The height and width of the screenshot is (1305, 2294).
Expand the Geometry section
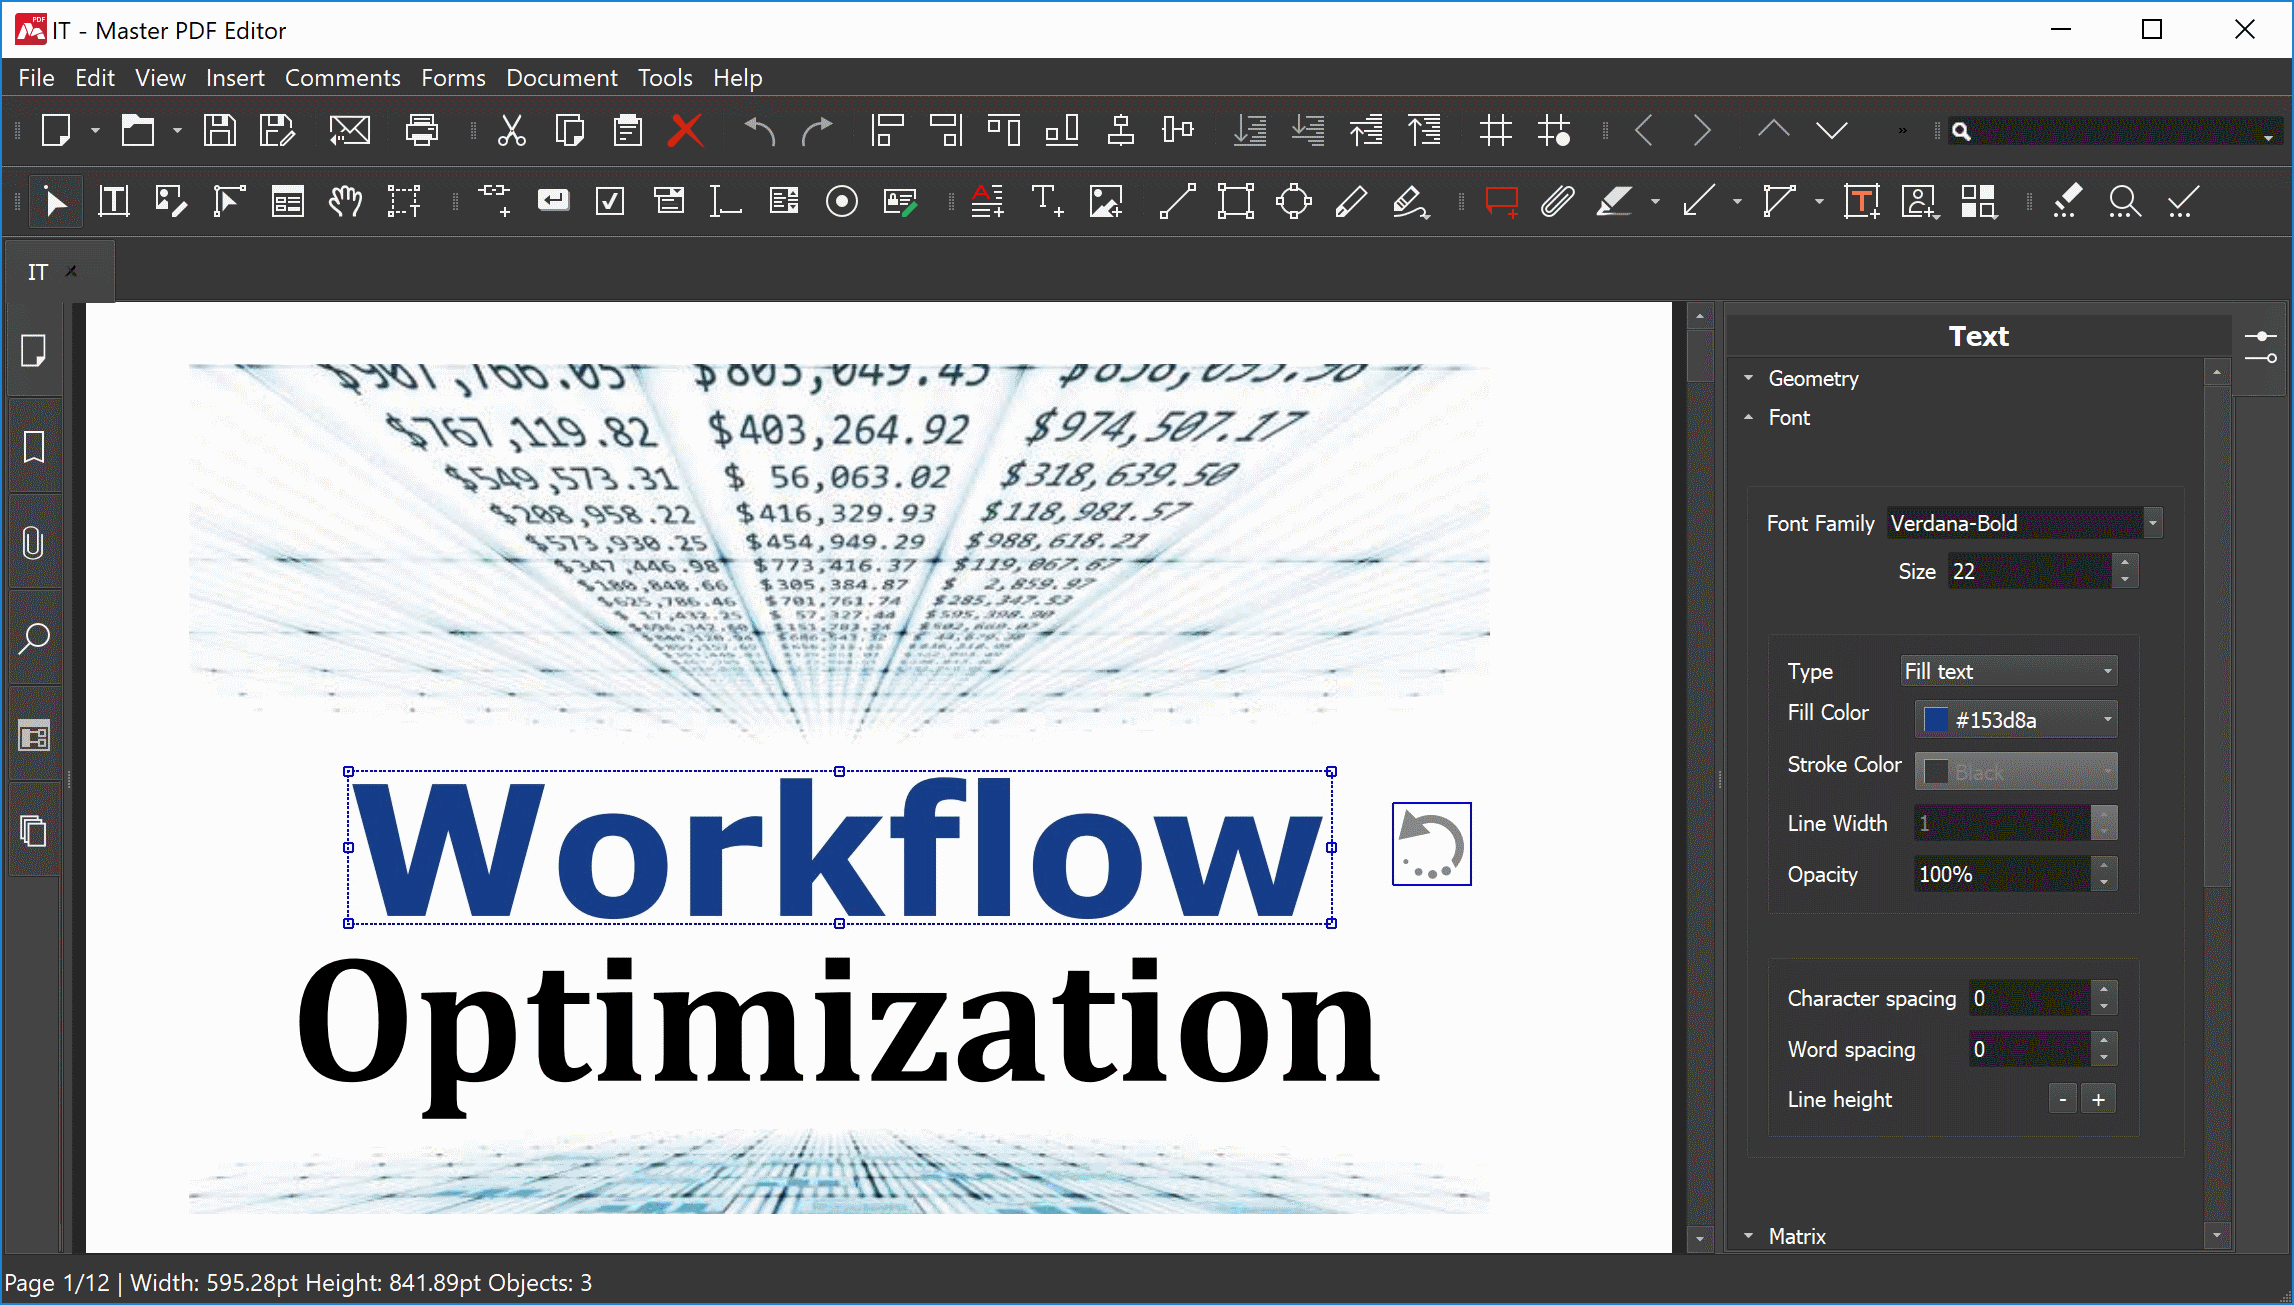[x=1815, y=378]
